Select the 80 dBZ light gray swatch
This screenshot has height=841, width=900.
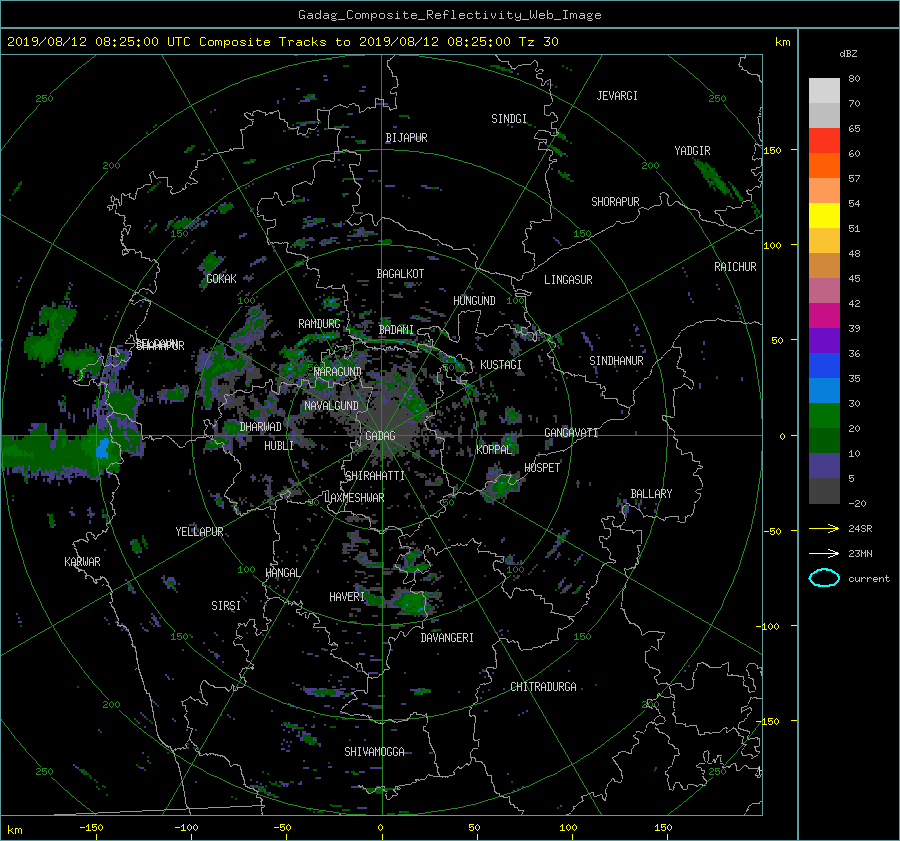click(824, 90)
